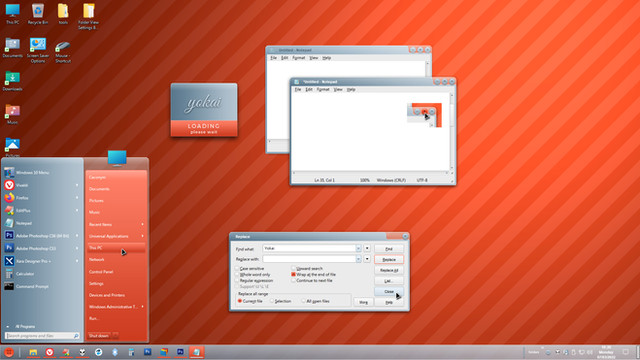This screenshot has height=360, width=640.
Task: Click vertical scrollbar of front Notepad window
Action: [x=451, y=132]
